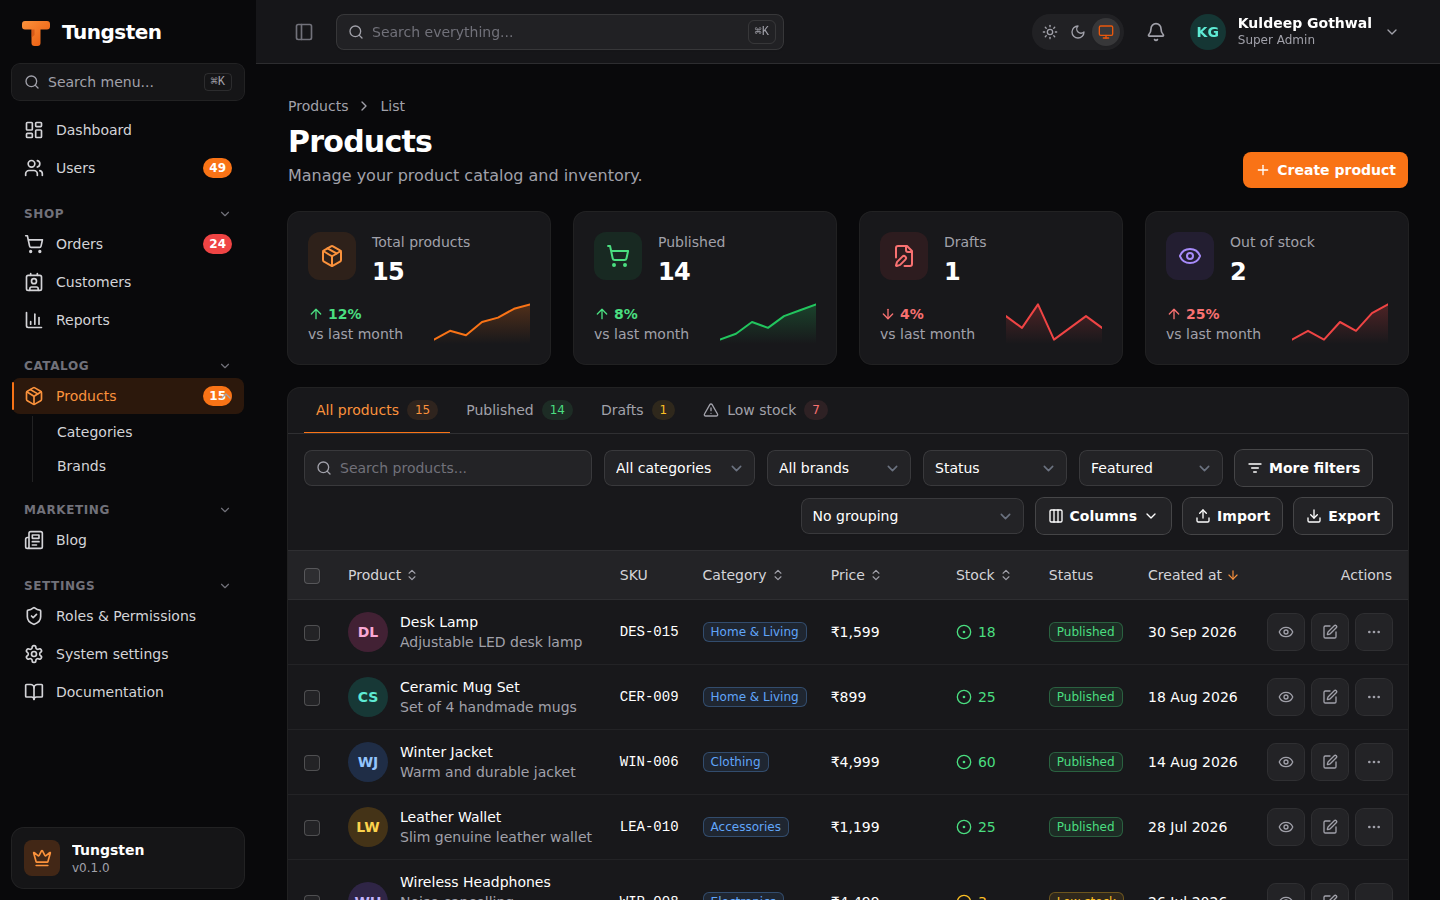Check the Desk Lamp row checkbox

tap(312, 633)
